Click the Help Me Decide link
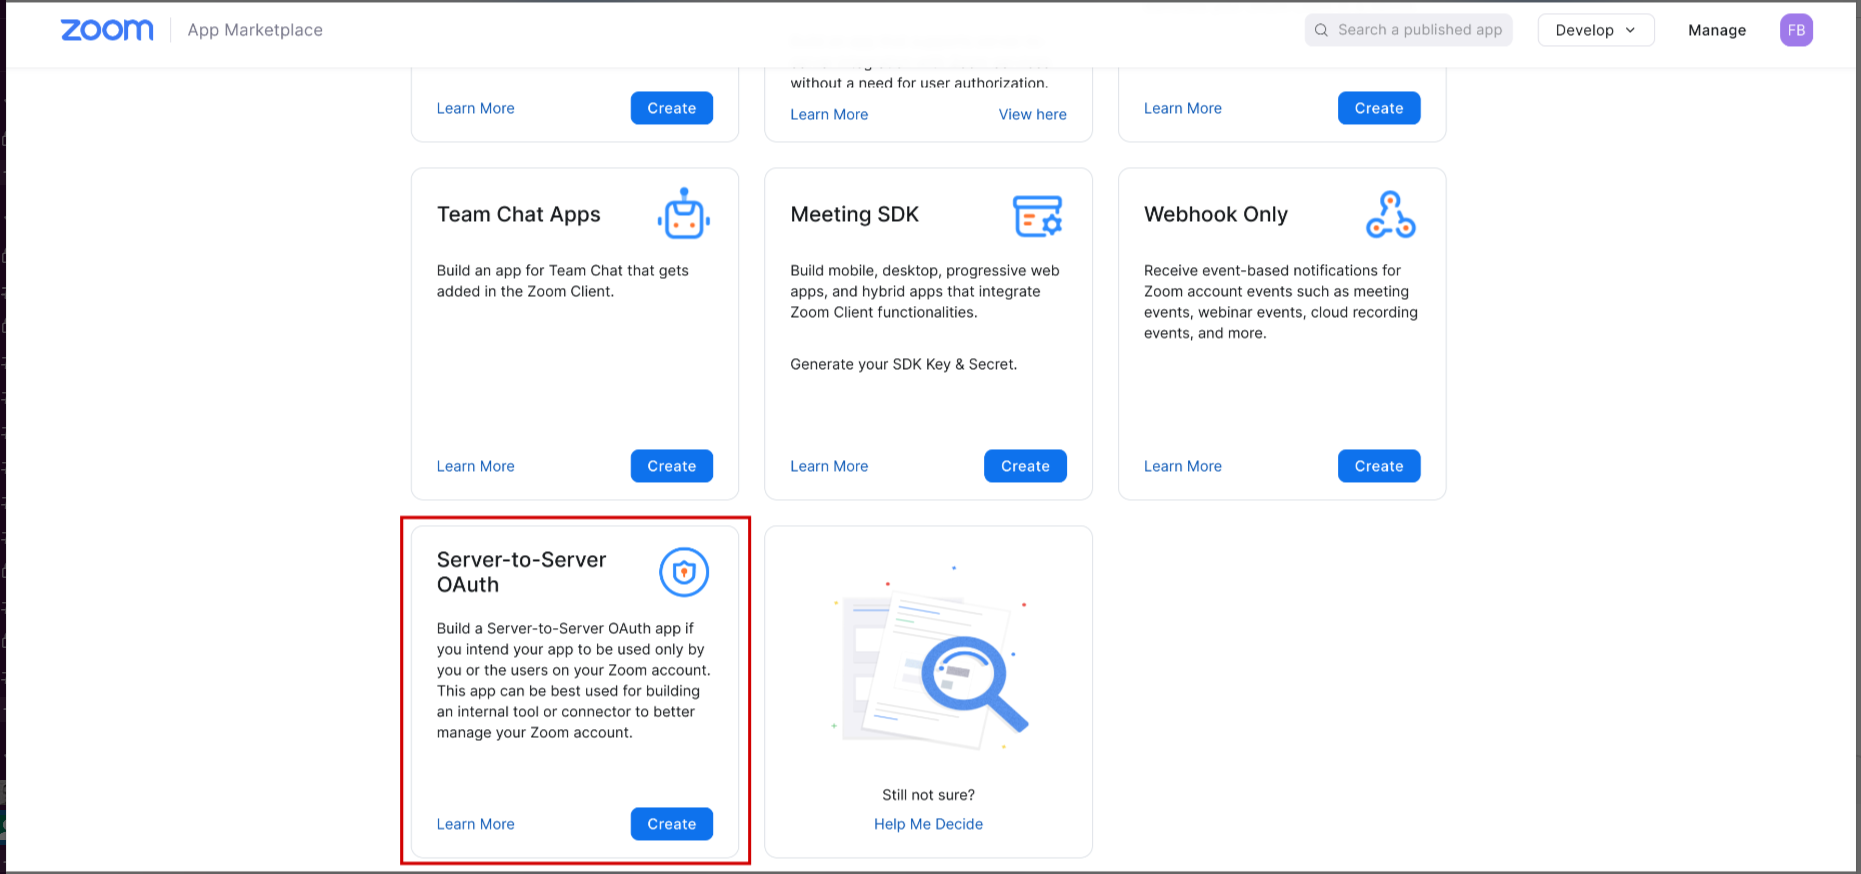Screen dimensions: 1861x874 [x=928, y=824]
